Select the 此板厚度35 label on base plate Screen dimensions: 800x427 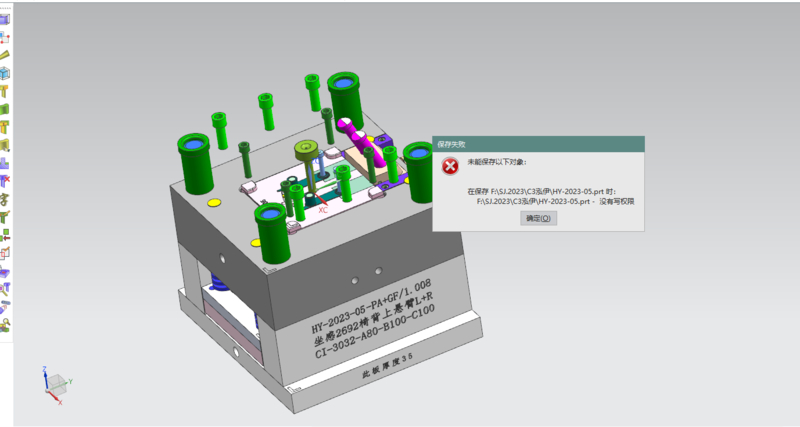(x=387, y=366)
